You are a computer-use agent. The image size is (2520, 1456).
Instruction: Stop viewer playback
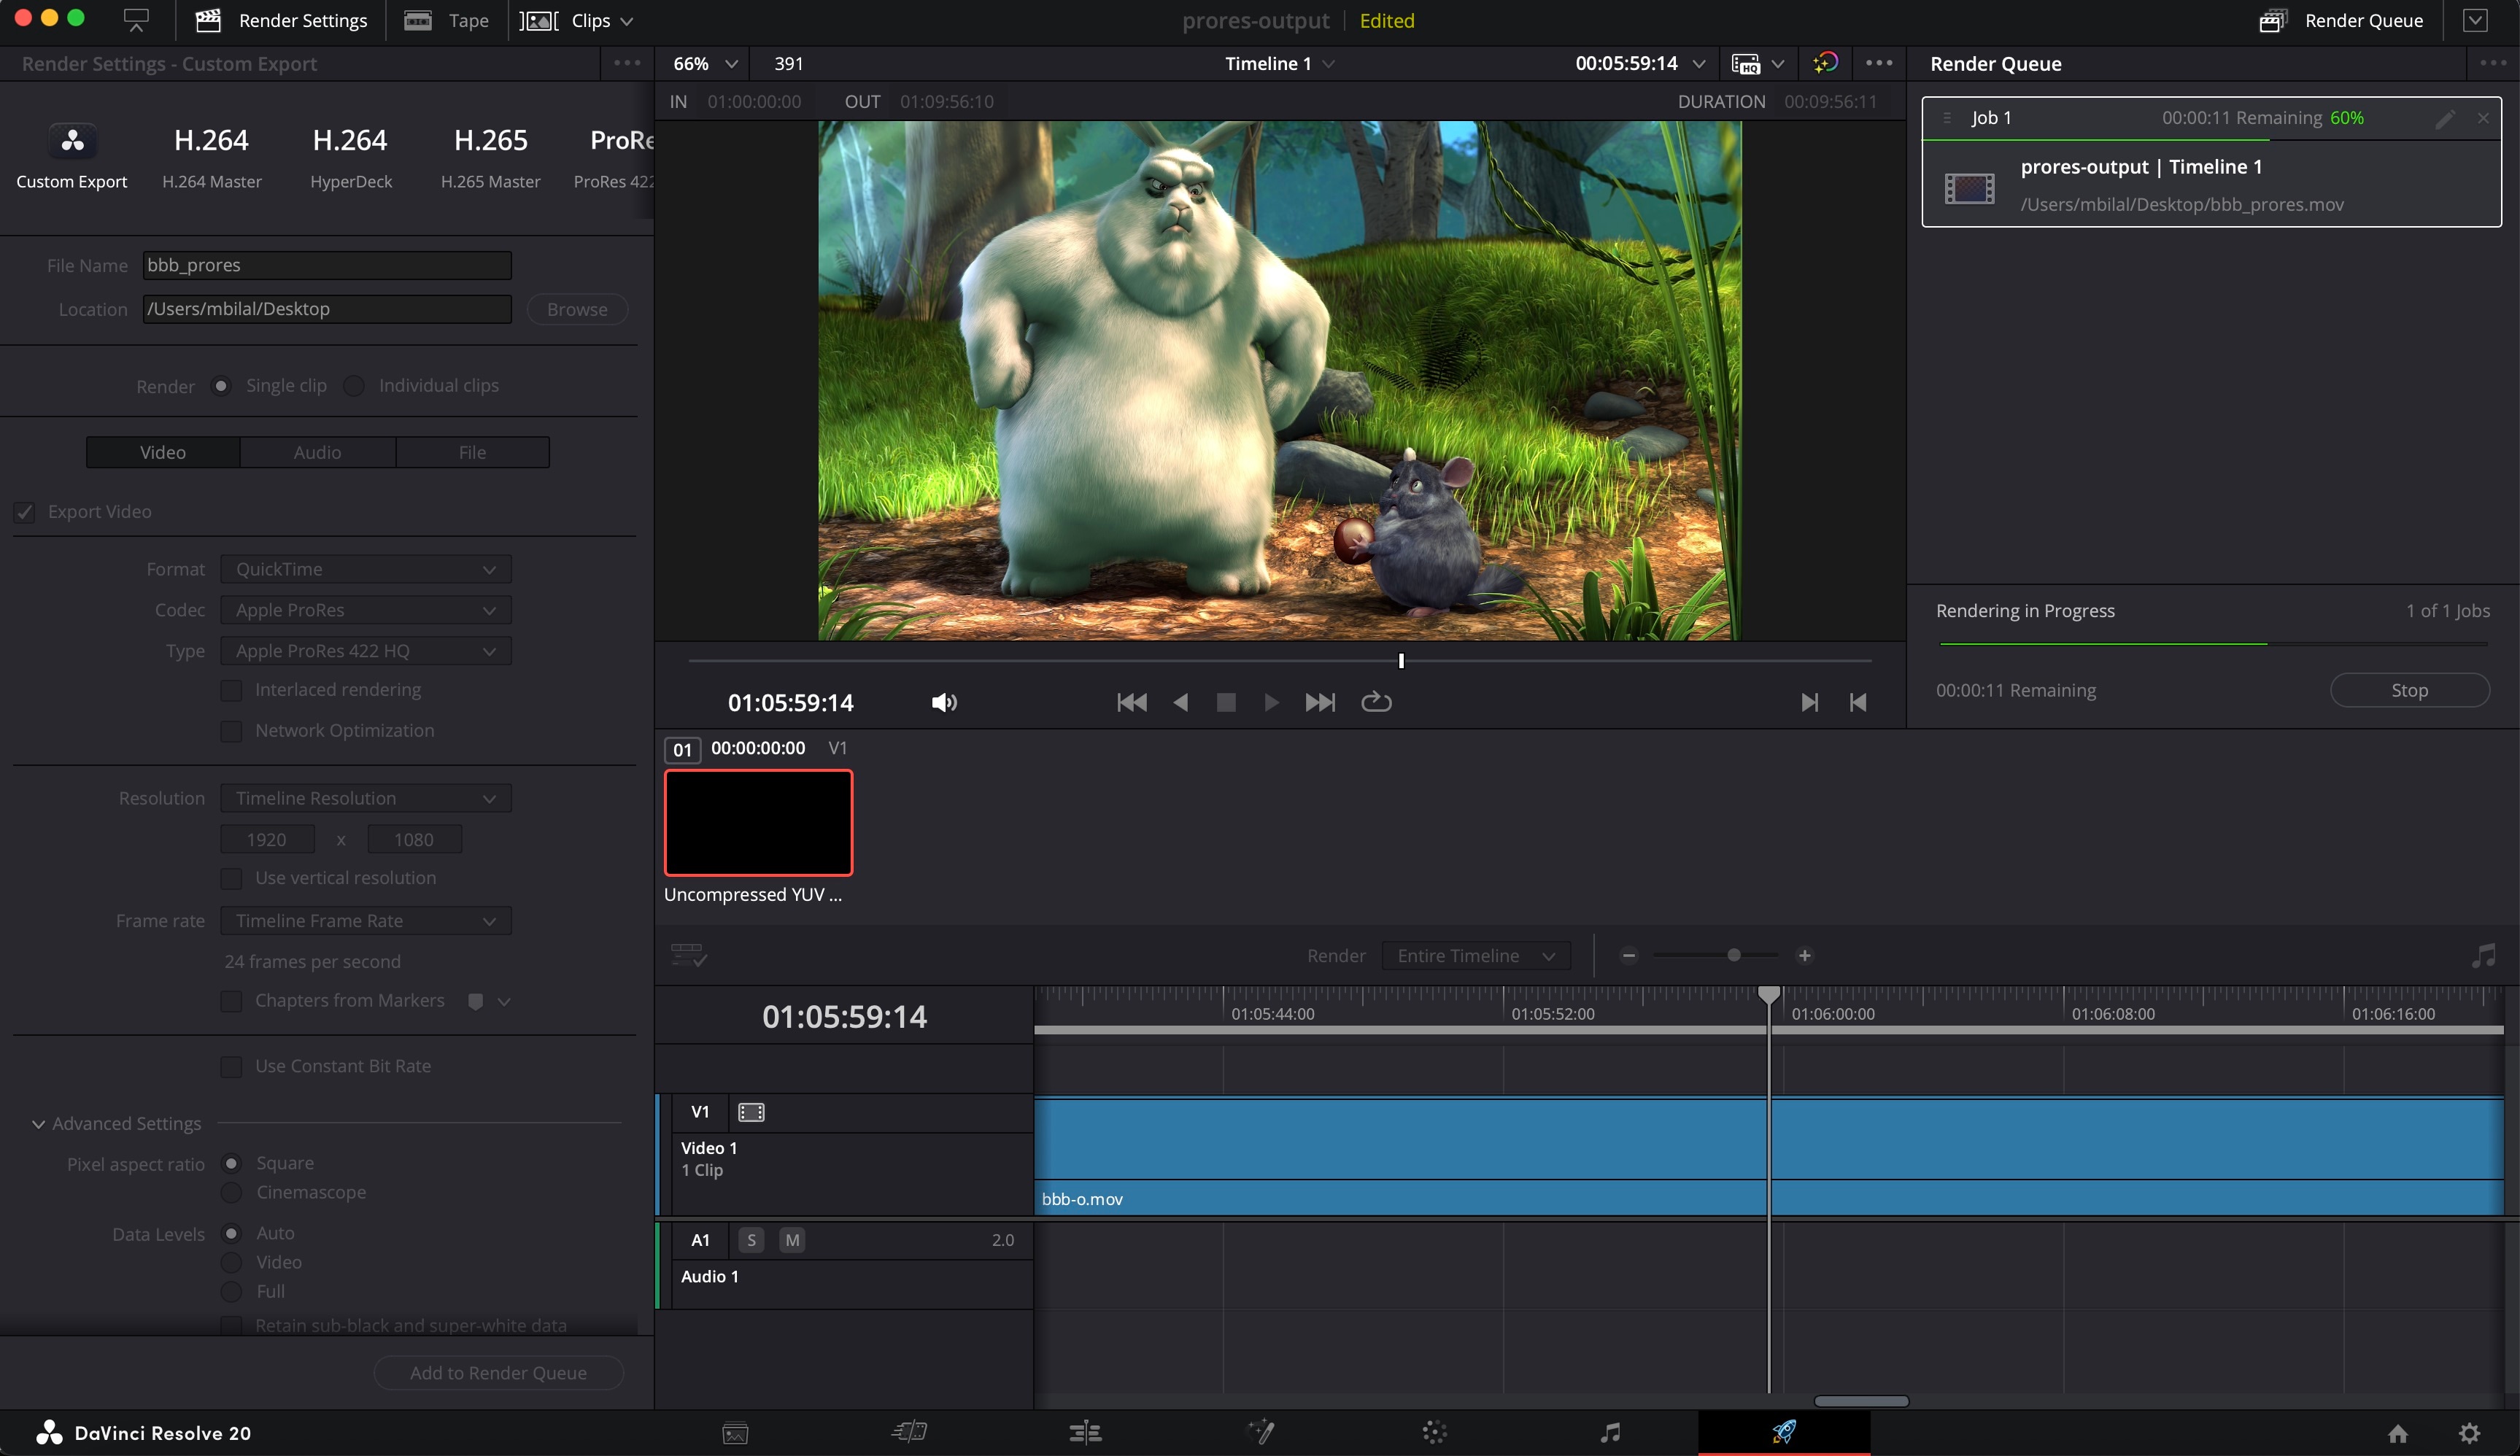pyautogui.click(x=1226, y=703)
